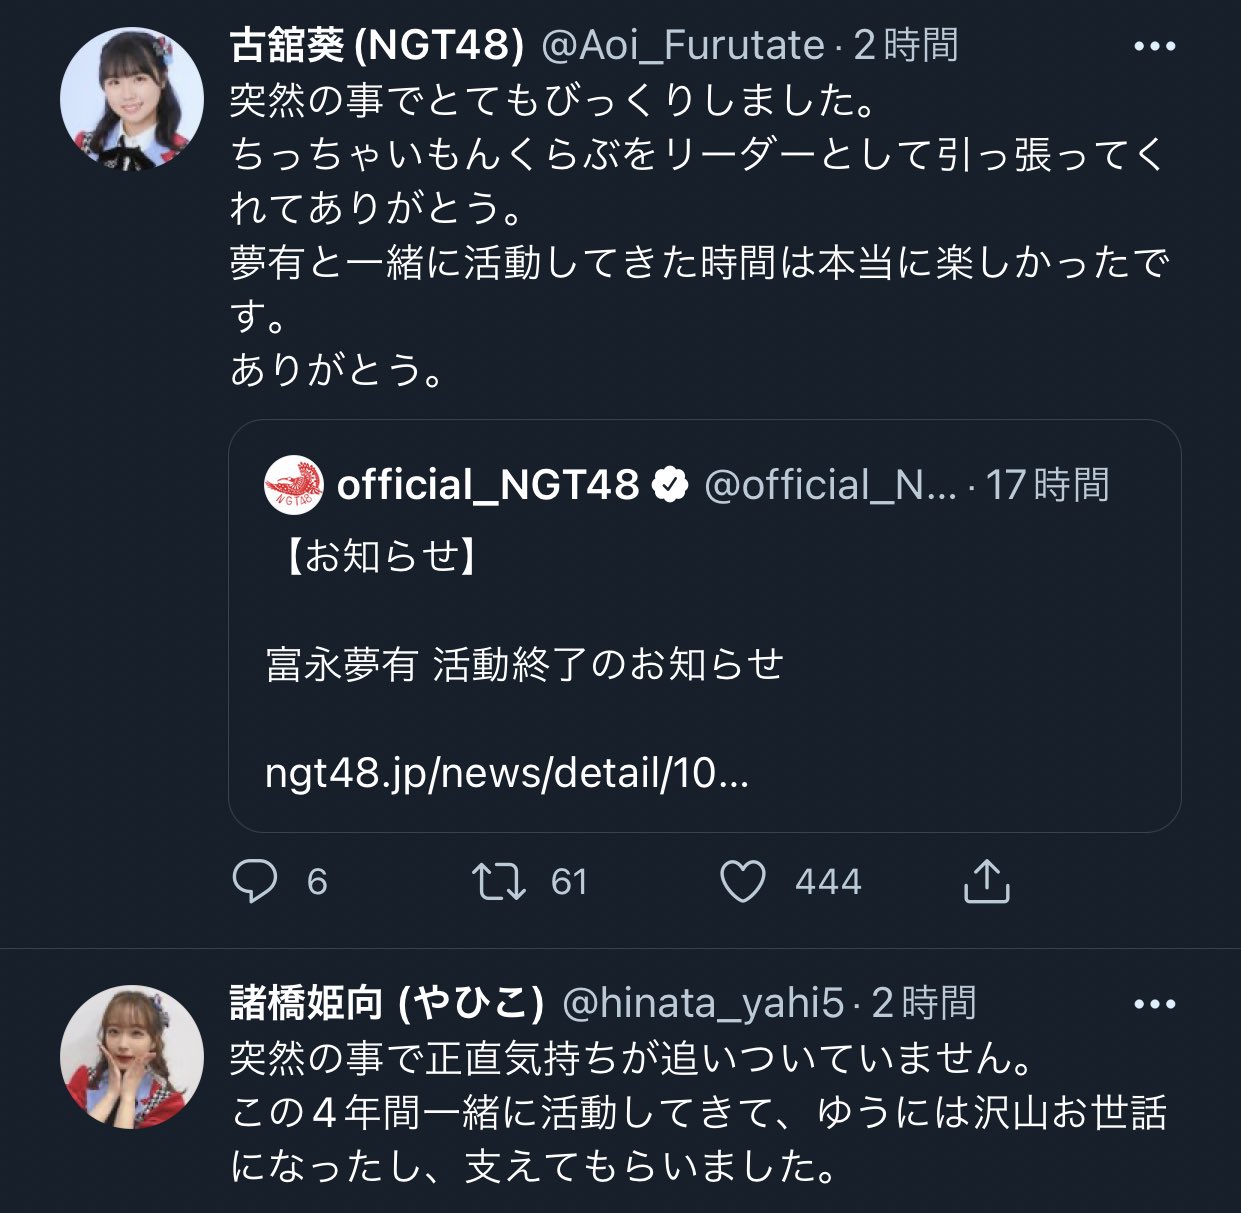This screenshot has height=1213, width=1241.
Task: Click the reply icon on Aoi Furutate's tweet
Action: coord(255,881)
